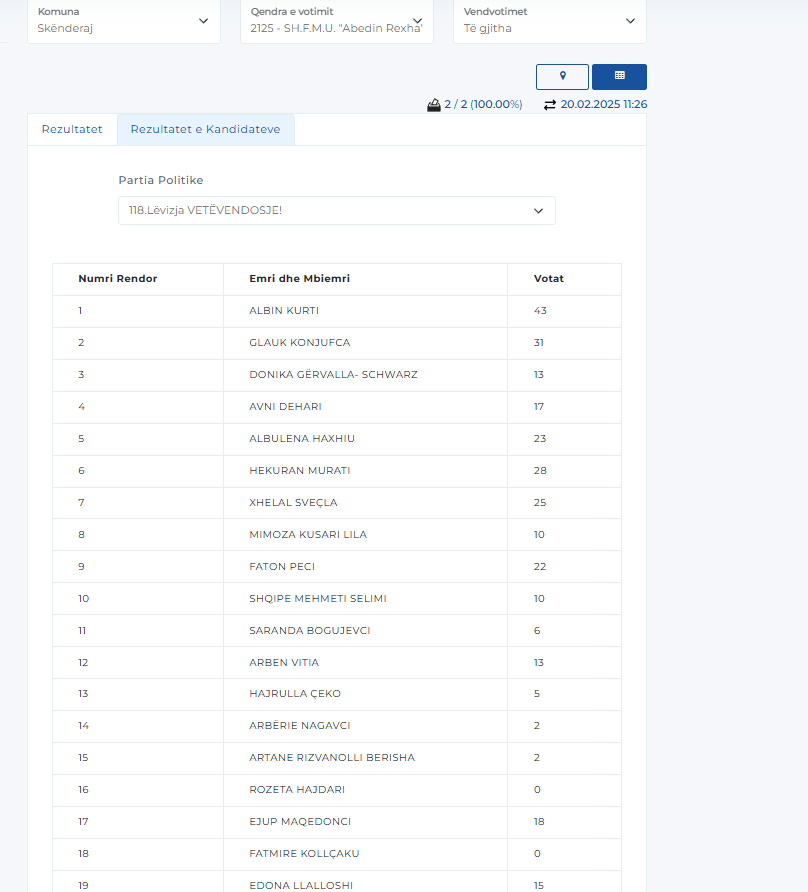Screen dimensions: 808x892
Task: Click the 2 / 2 (100.00%) counted text
Action: point(484,104)
